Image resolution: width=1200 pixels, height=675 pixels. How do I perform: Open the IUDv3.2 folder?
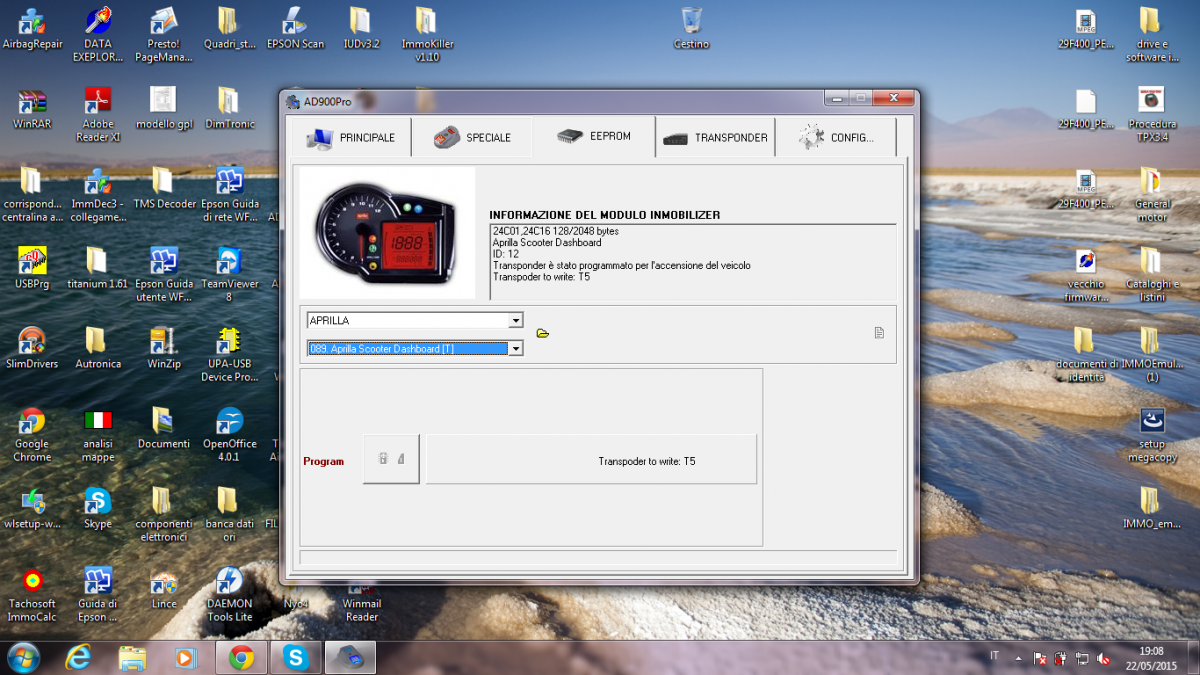pyautogui.click(x=361, y=28)
